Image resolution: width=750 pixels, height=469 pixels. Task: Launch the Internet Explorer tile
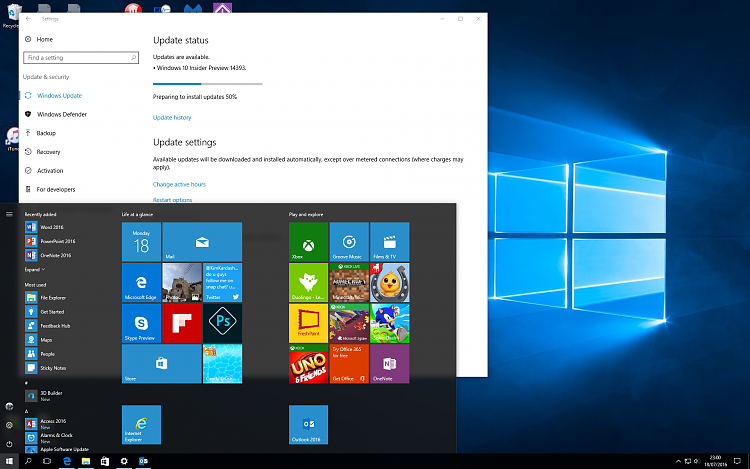(141, 425)
